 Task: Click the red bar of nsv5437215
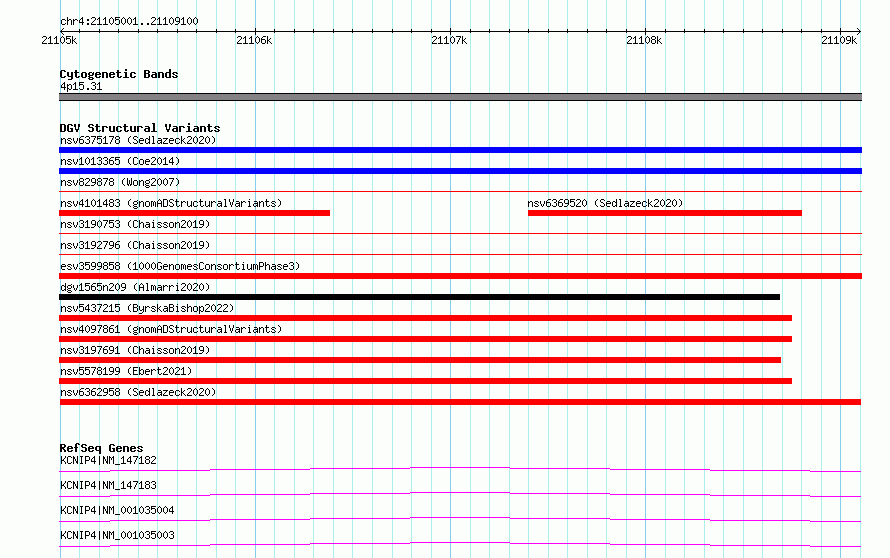[x=425, y=318]
